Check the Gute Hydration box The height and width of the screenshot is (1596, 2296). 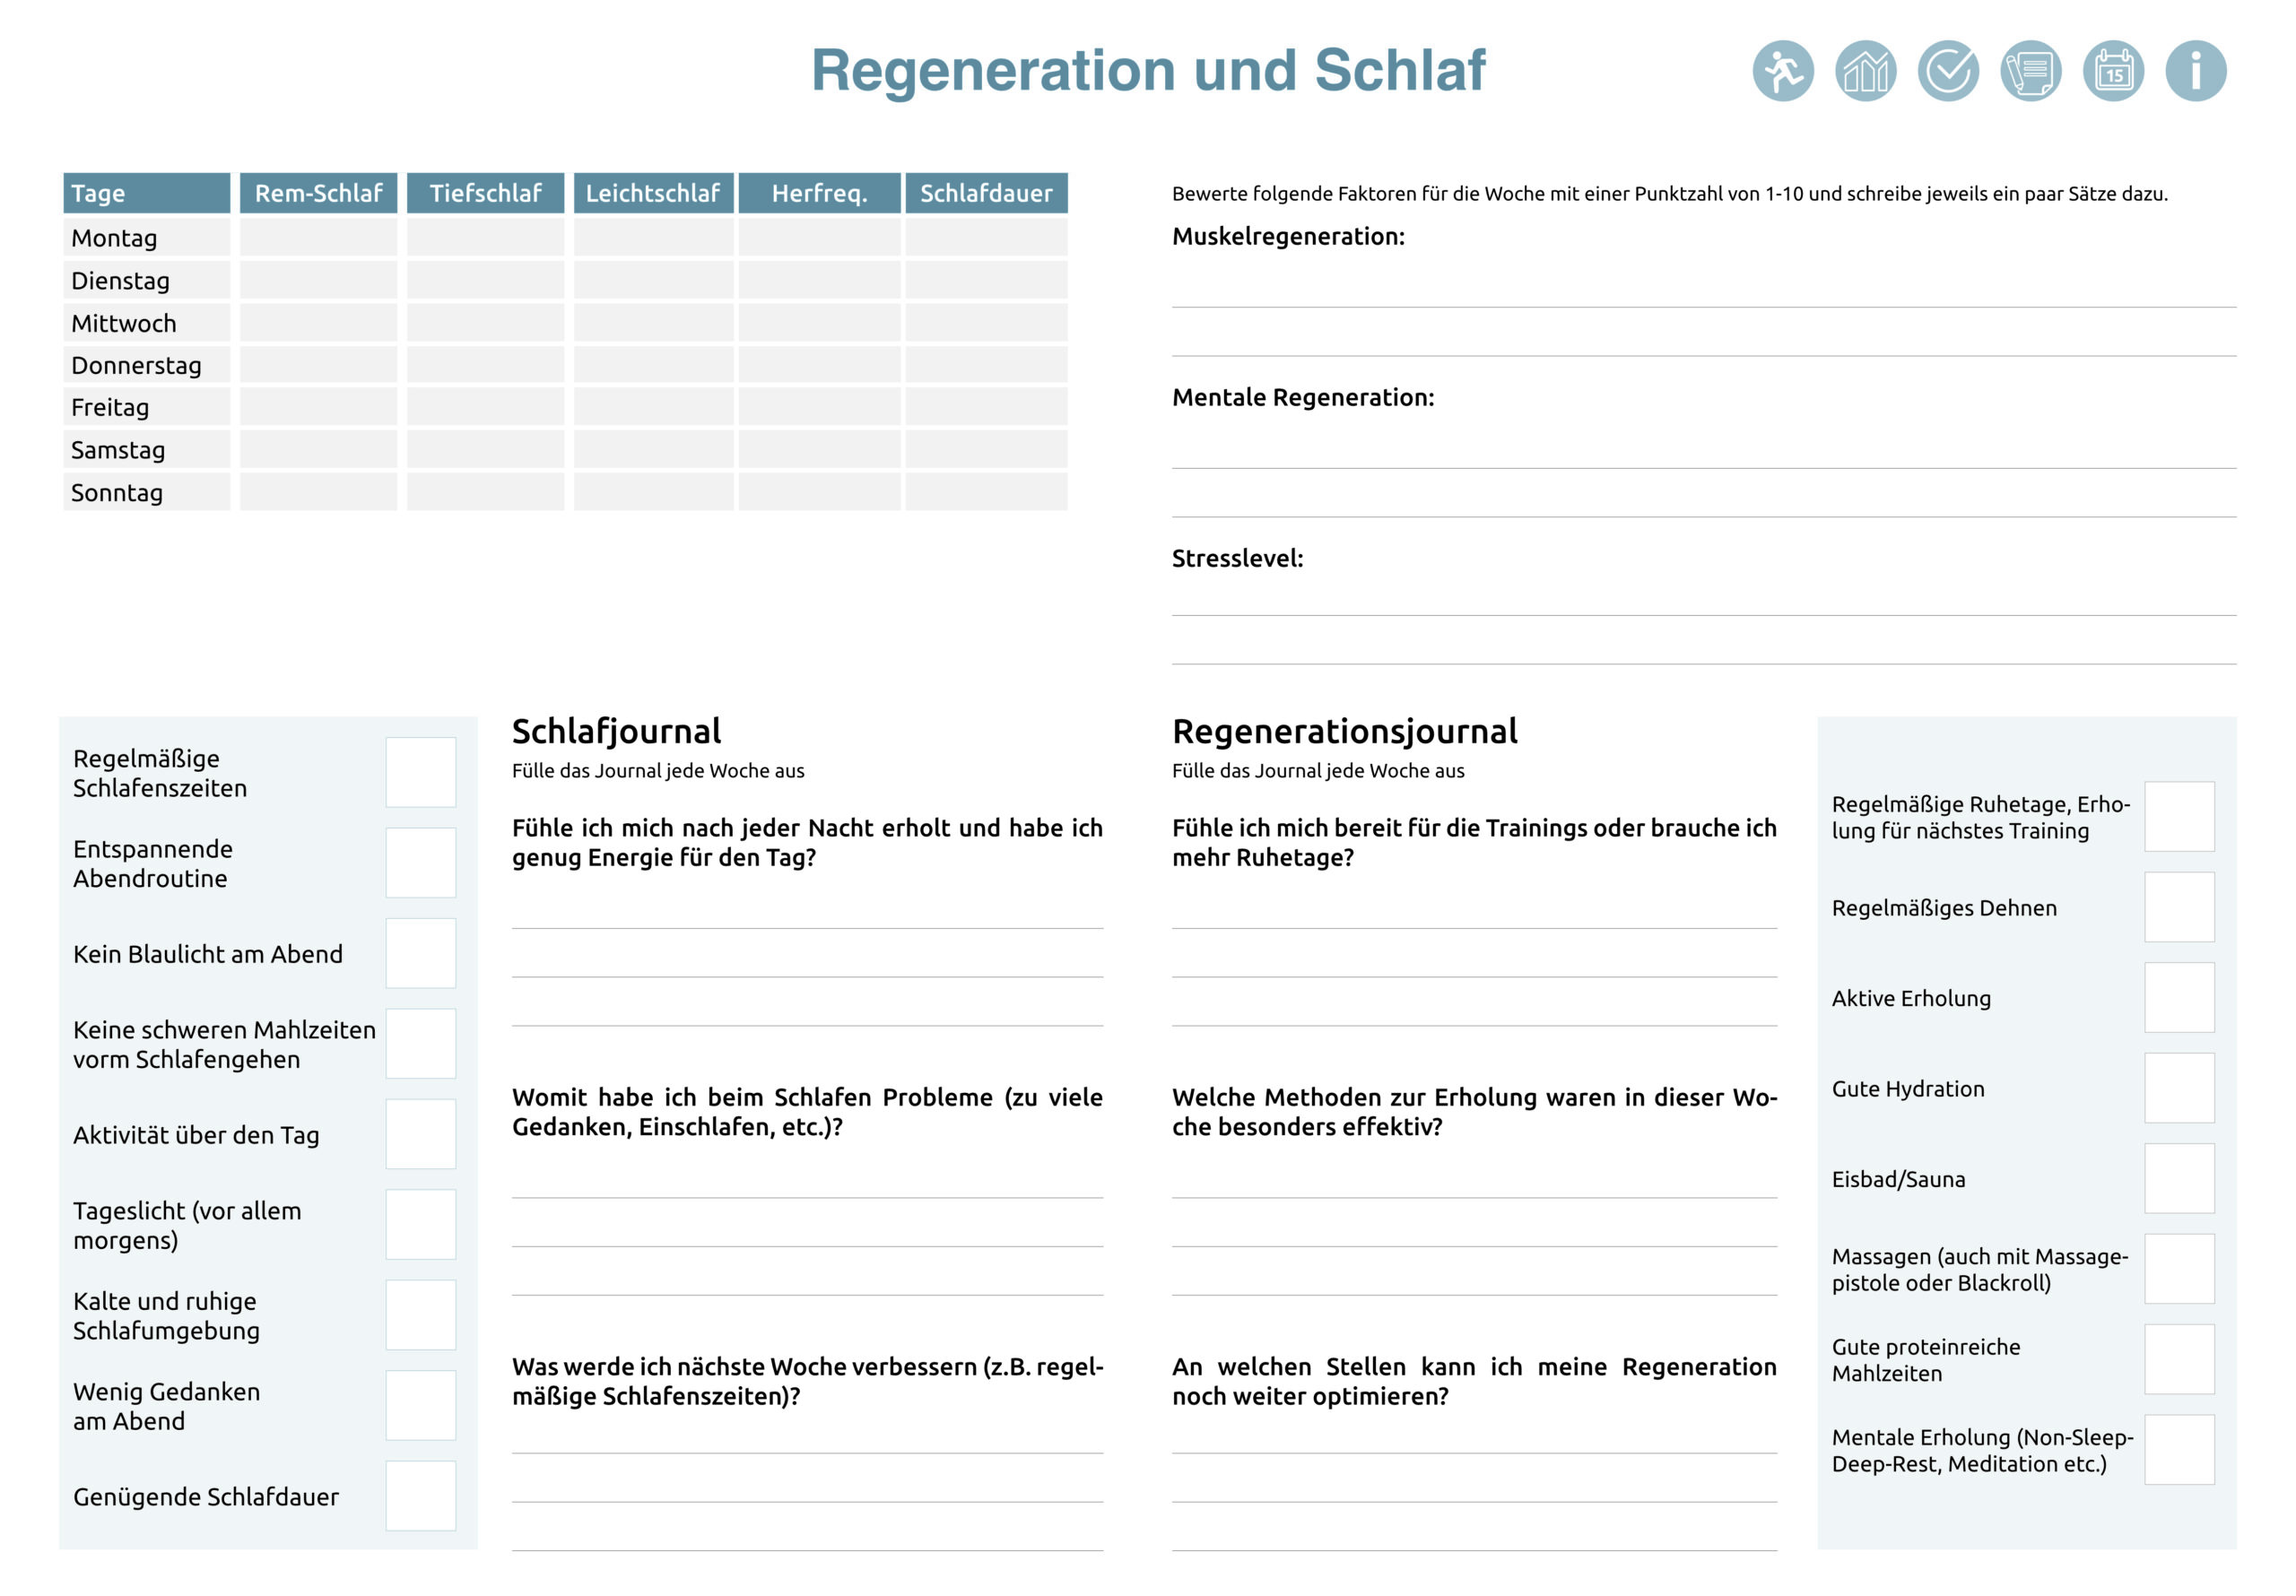[x=2179, y=1088]
